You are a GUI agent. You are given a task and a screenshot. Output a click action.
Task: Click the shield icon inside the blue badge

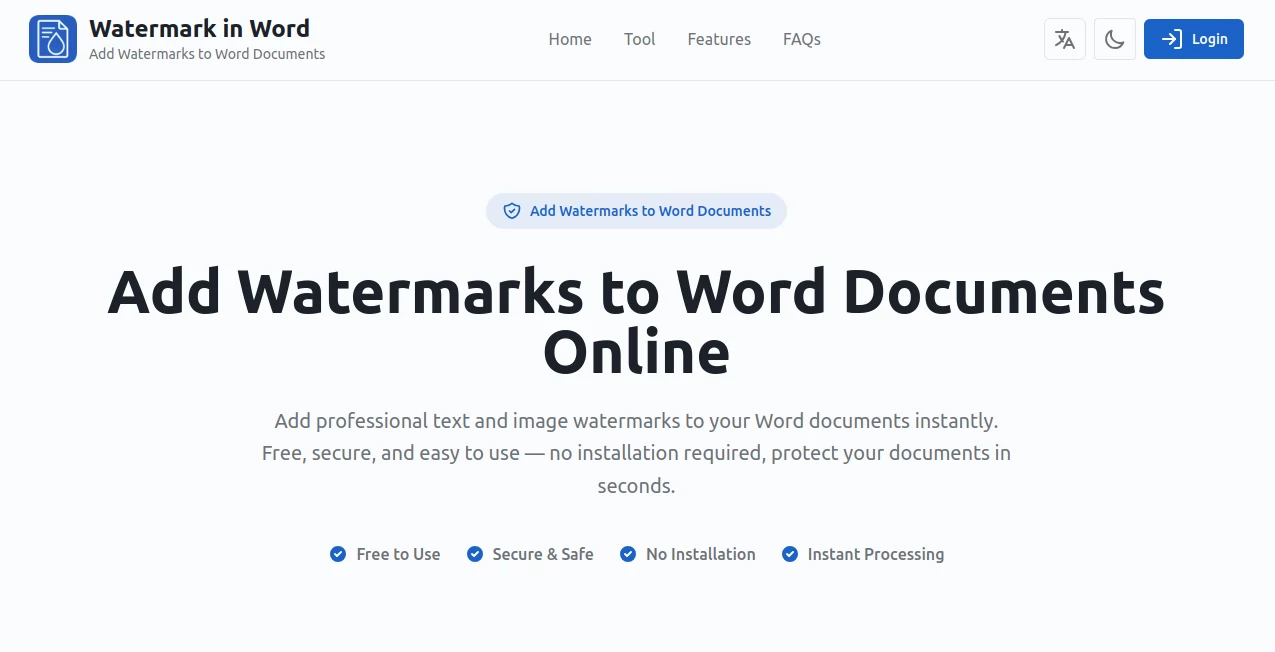[x=512, y=211]
